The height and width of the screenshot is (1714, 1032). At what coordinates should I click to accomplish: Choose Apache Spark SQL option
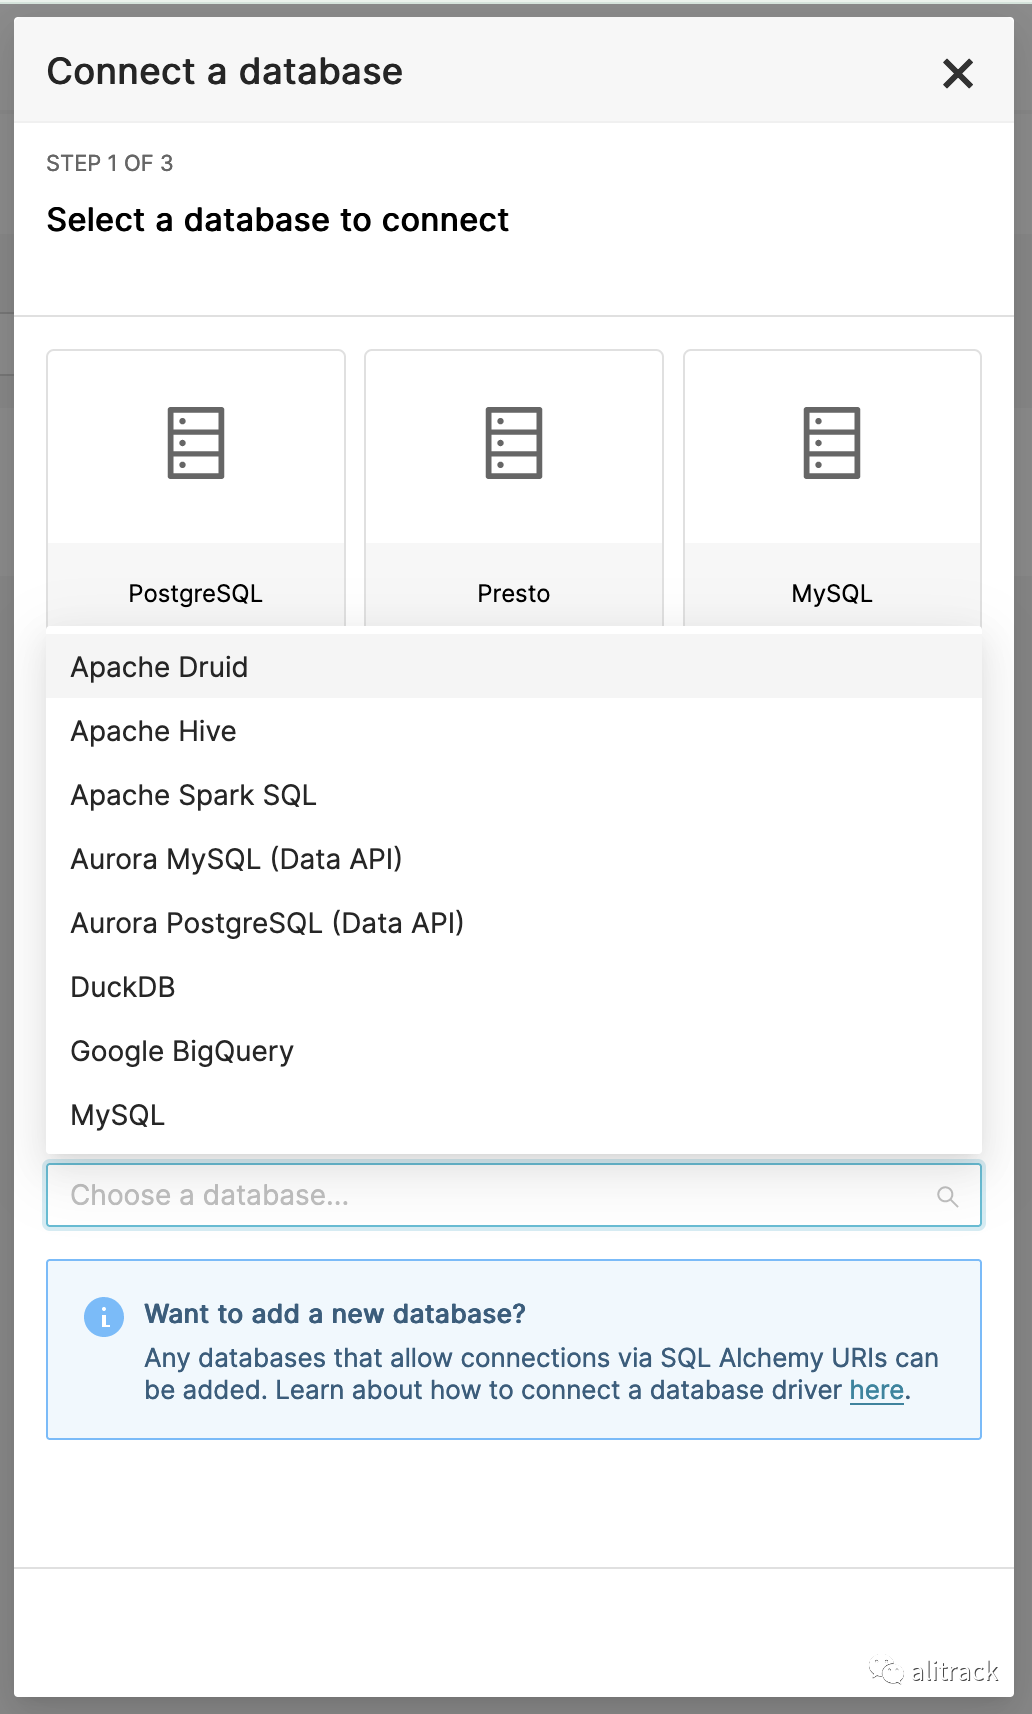coord(194,795)
